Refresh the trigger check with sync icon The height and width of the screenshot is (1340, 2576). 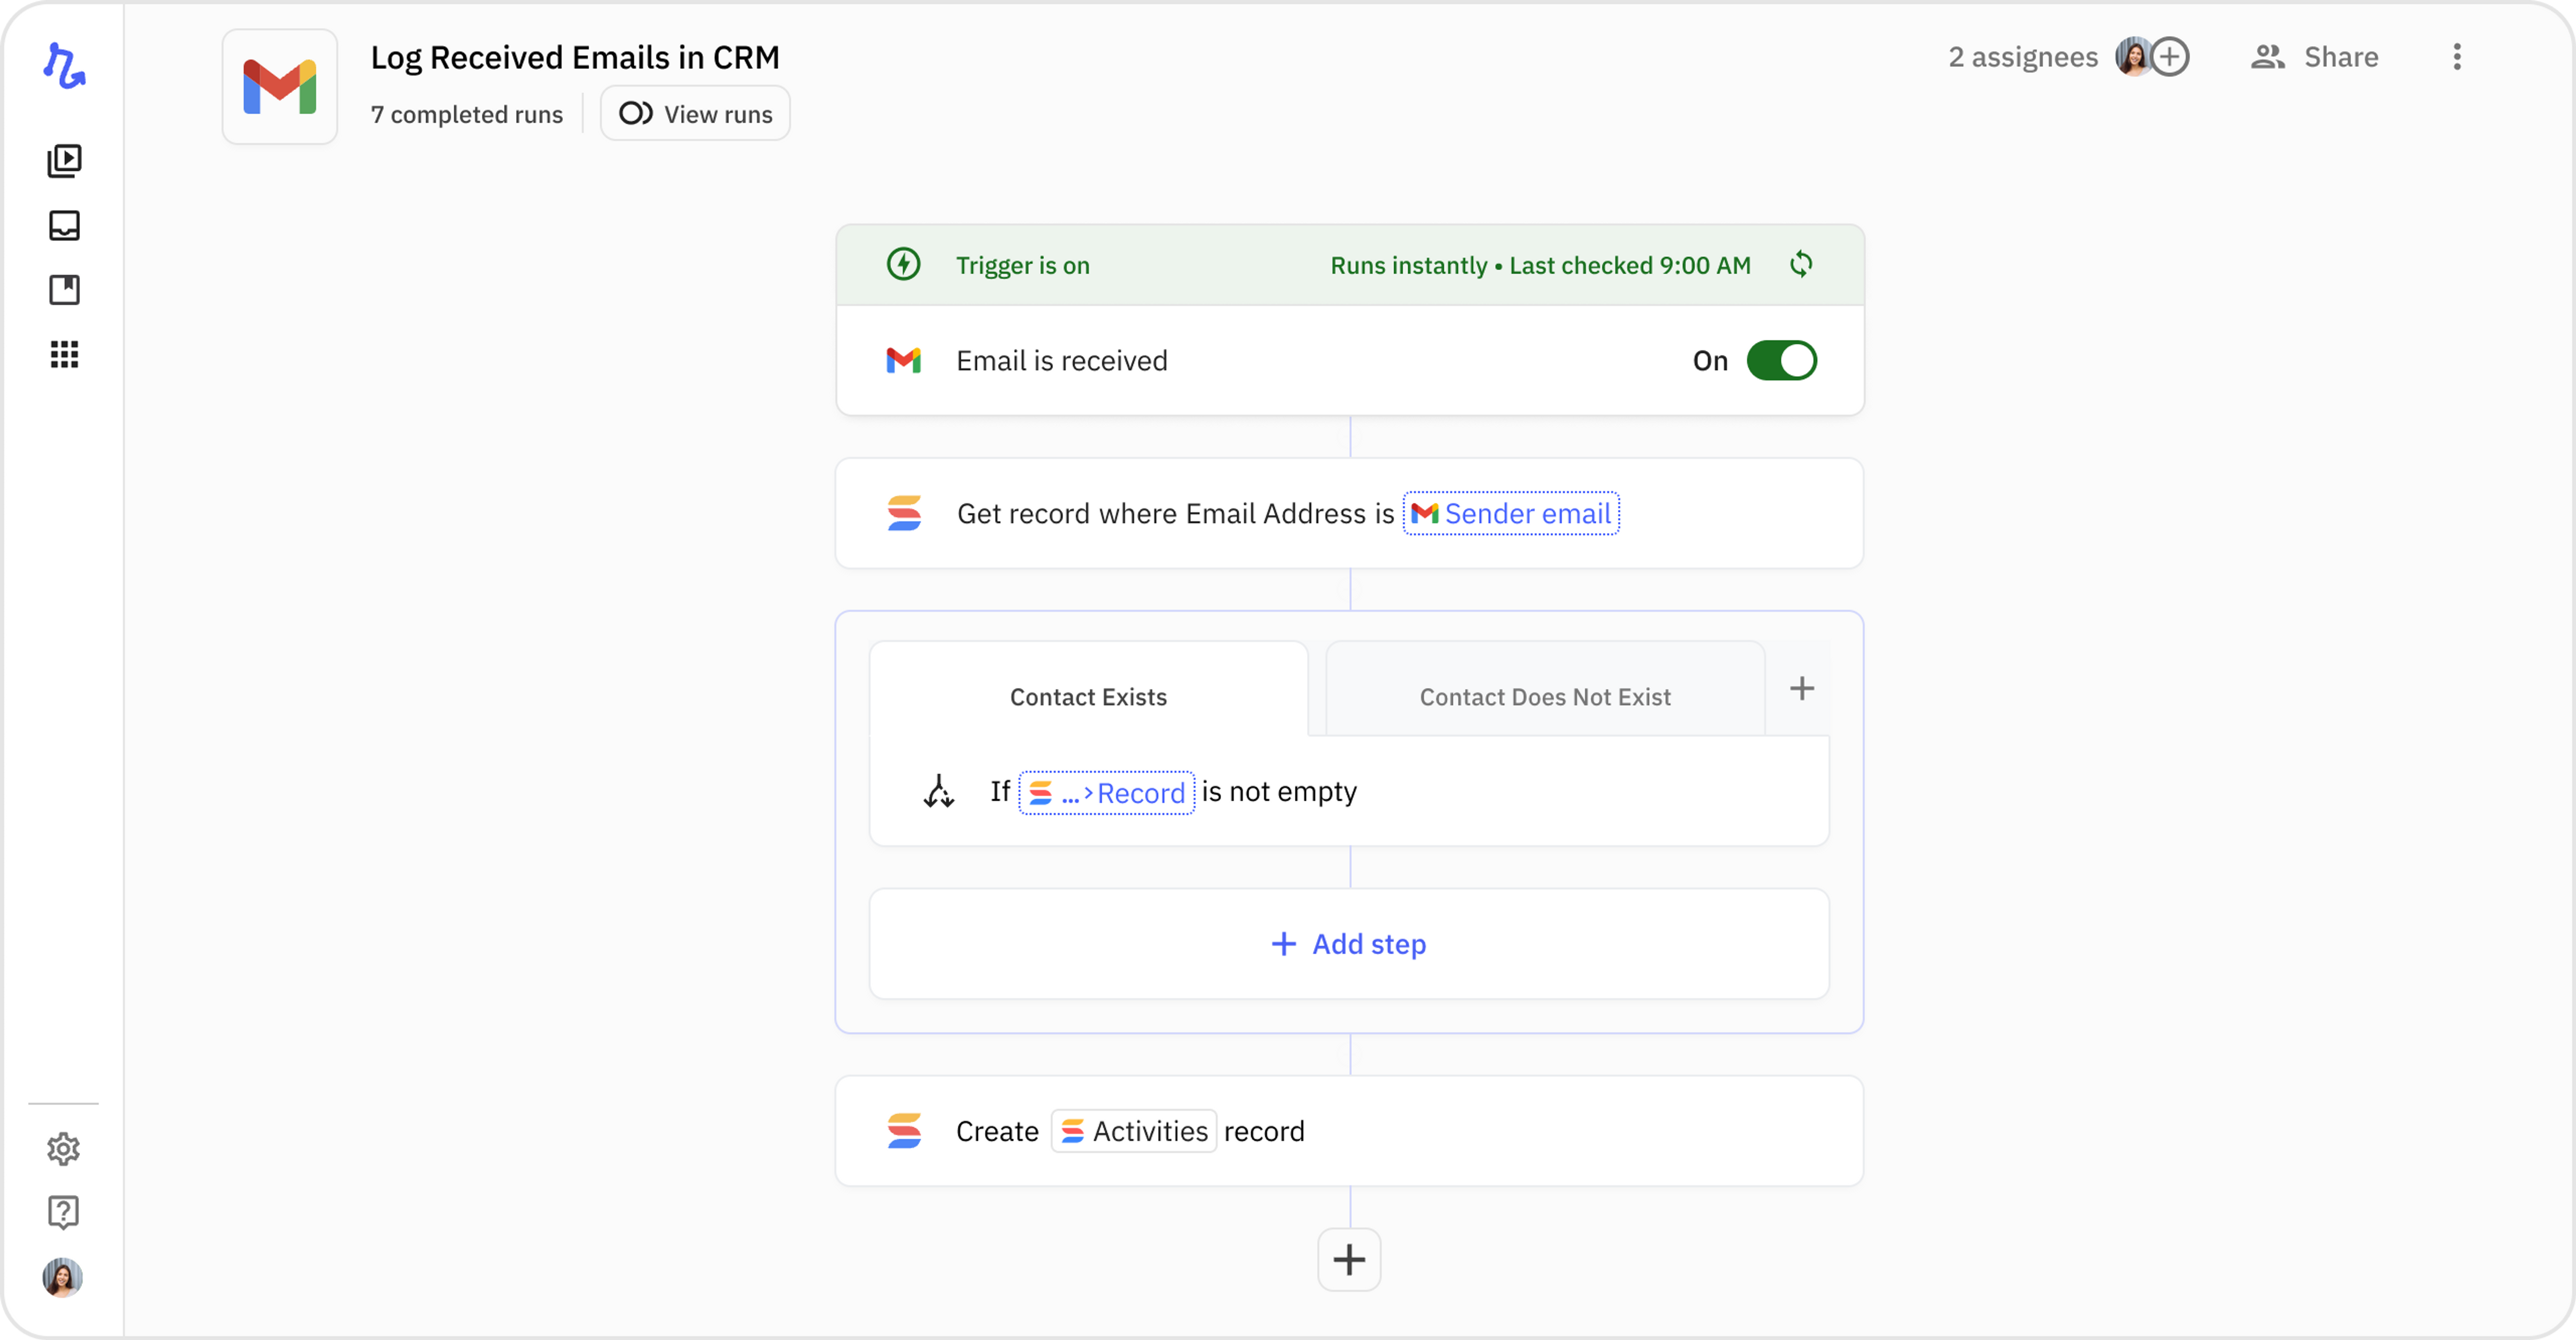pos(1801,264)
